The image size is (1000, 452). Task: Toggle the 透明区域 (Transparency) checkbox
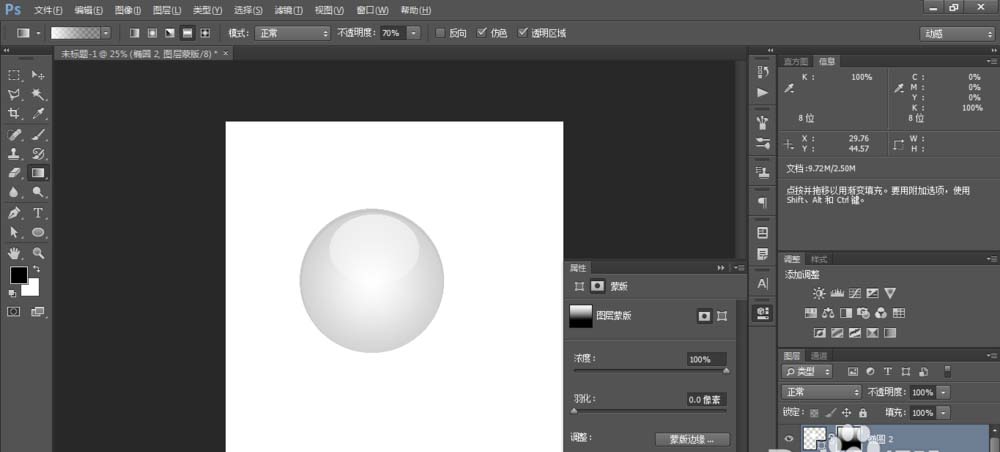pos(523,33)
